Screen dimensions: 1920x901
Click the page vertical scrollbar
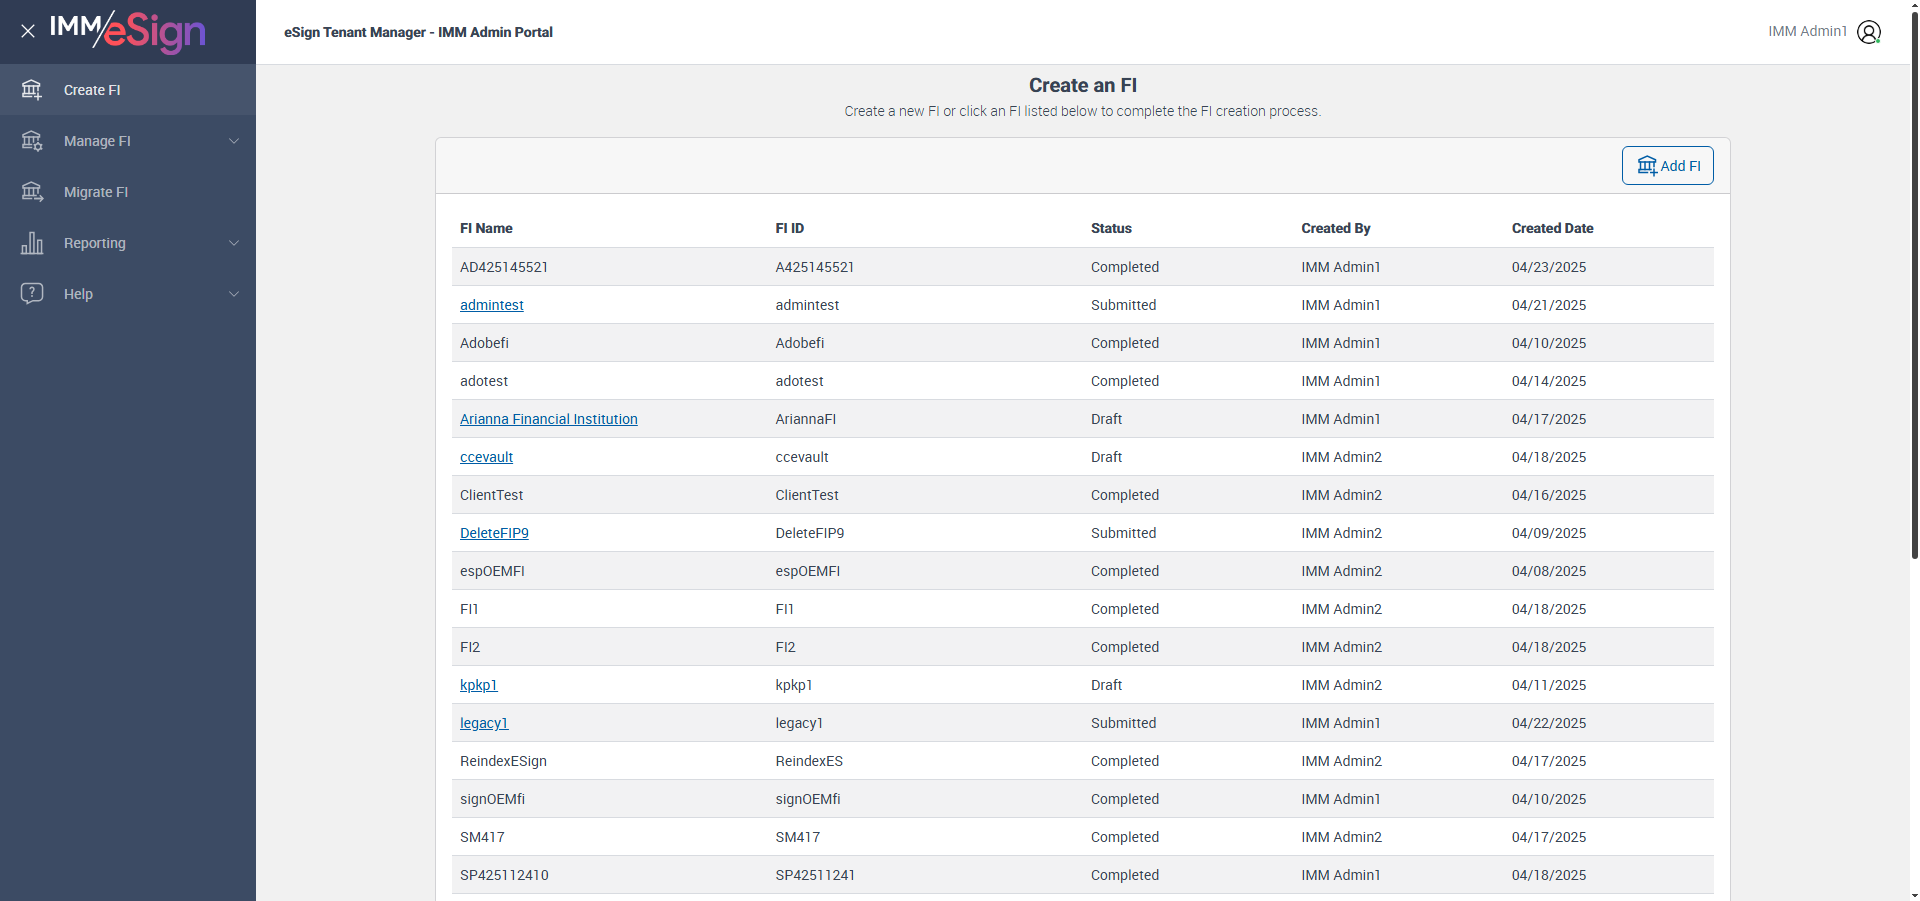point(1914,300)
